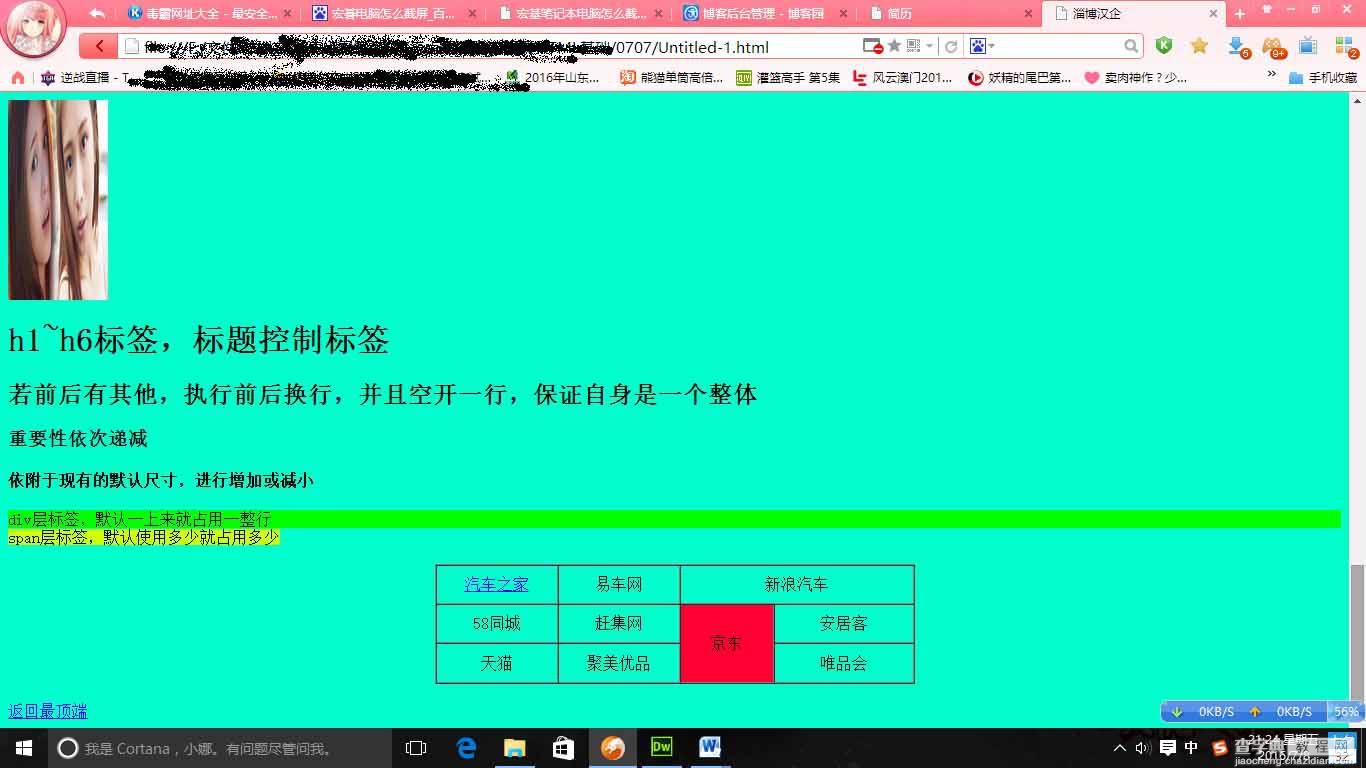Viewport: 1366px width, 768px height.
Task: Select the active 淄博汉企 tab
Action: tap(1132, 14)
